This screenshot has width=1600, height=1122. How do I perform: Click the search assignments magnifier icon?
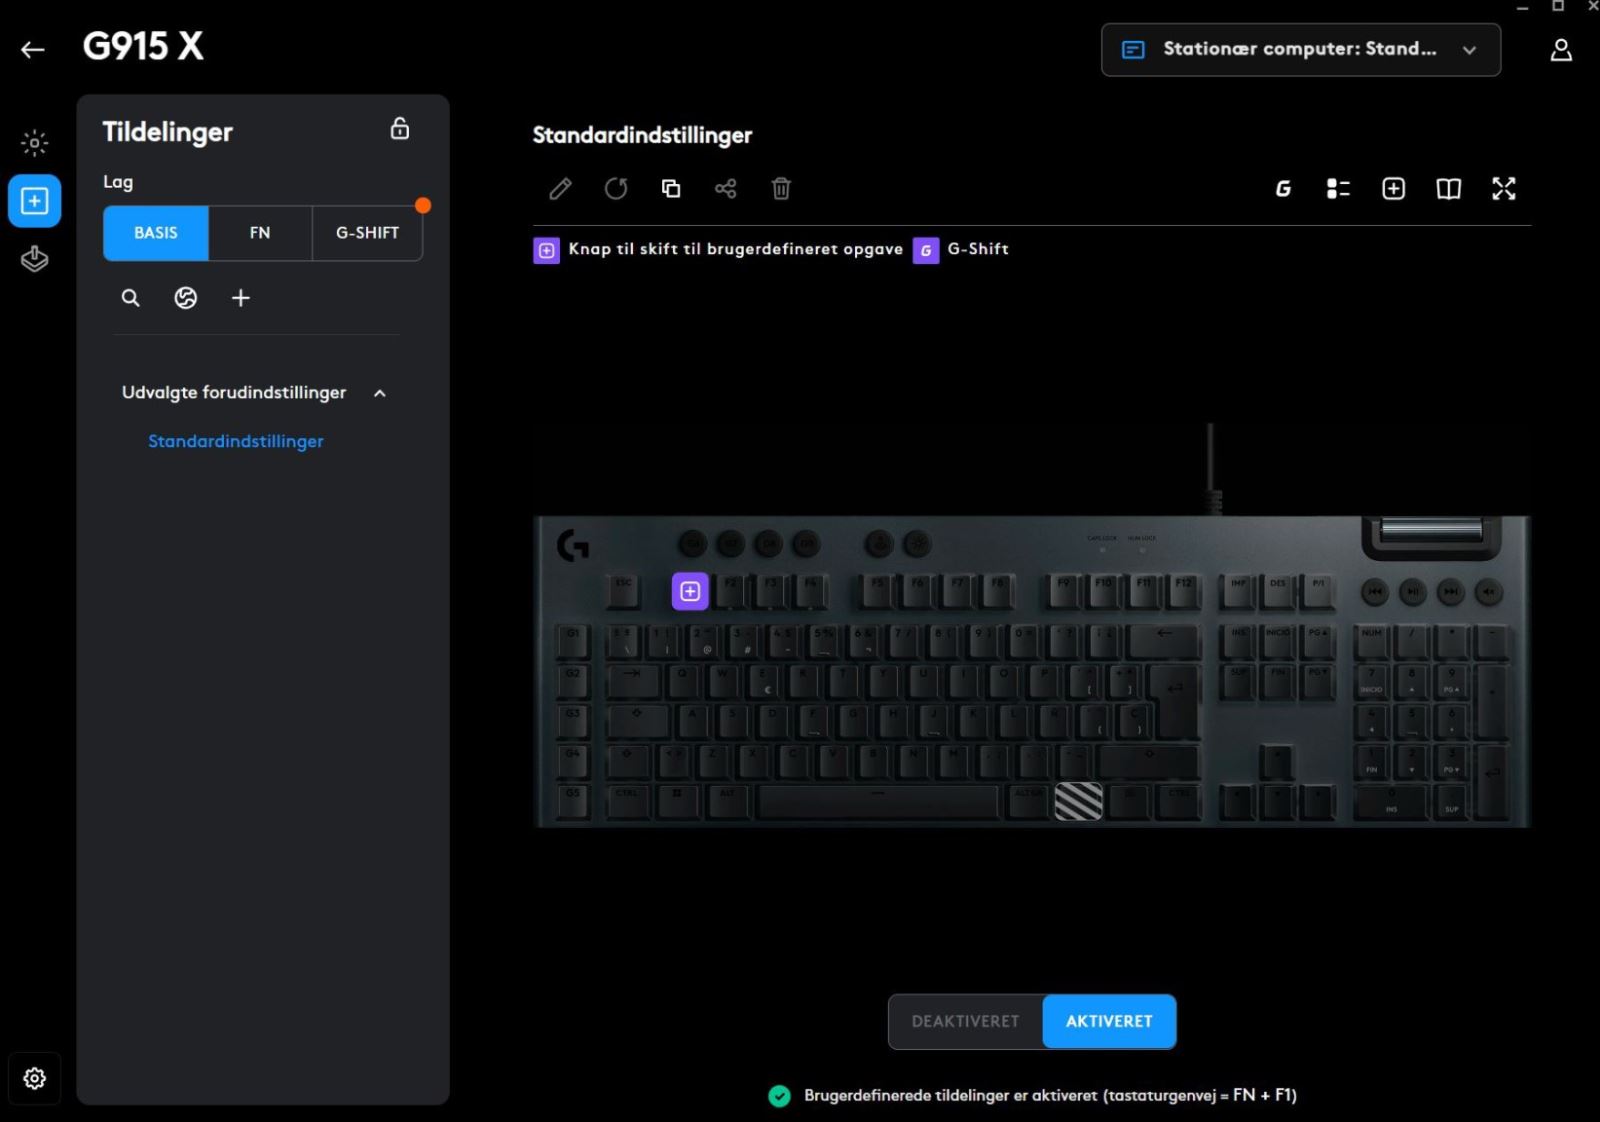point(131,298)
